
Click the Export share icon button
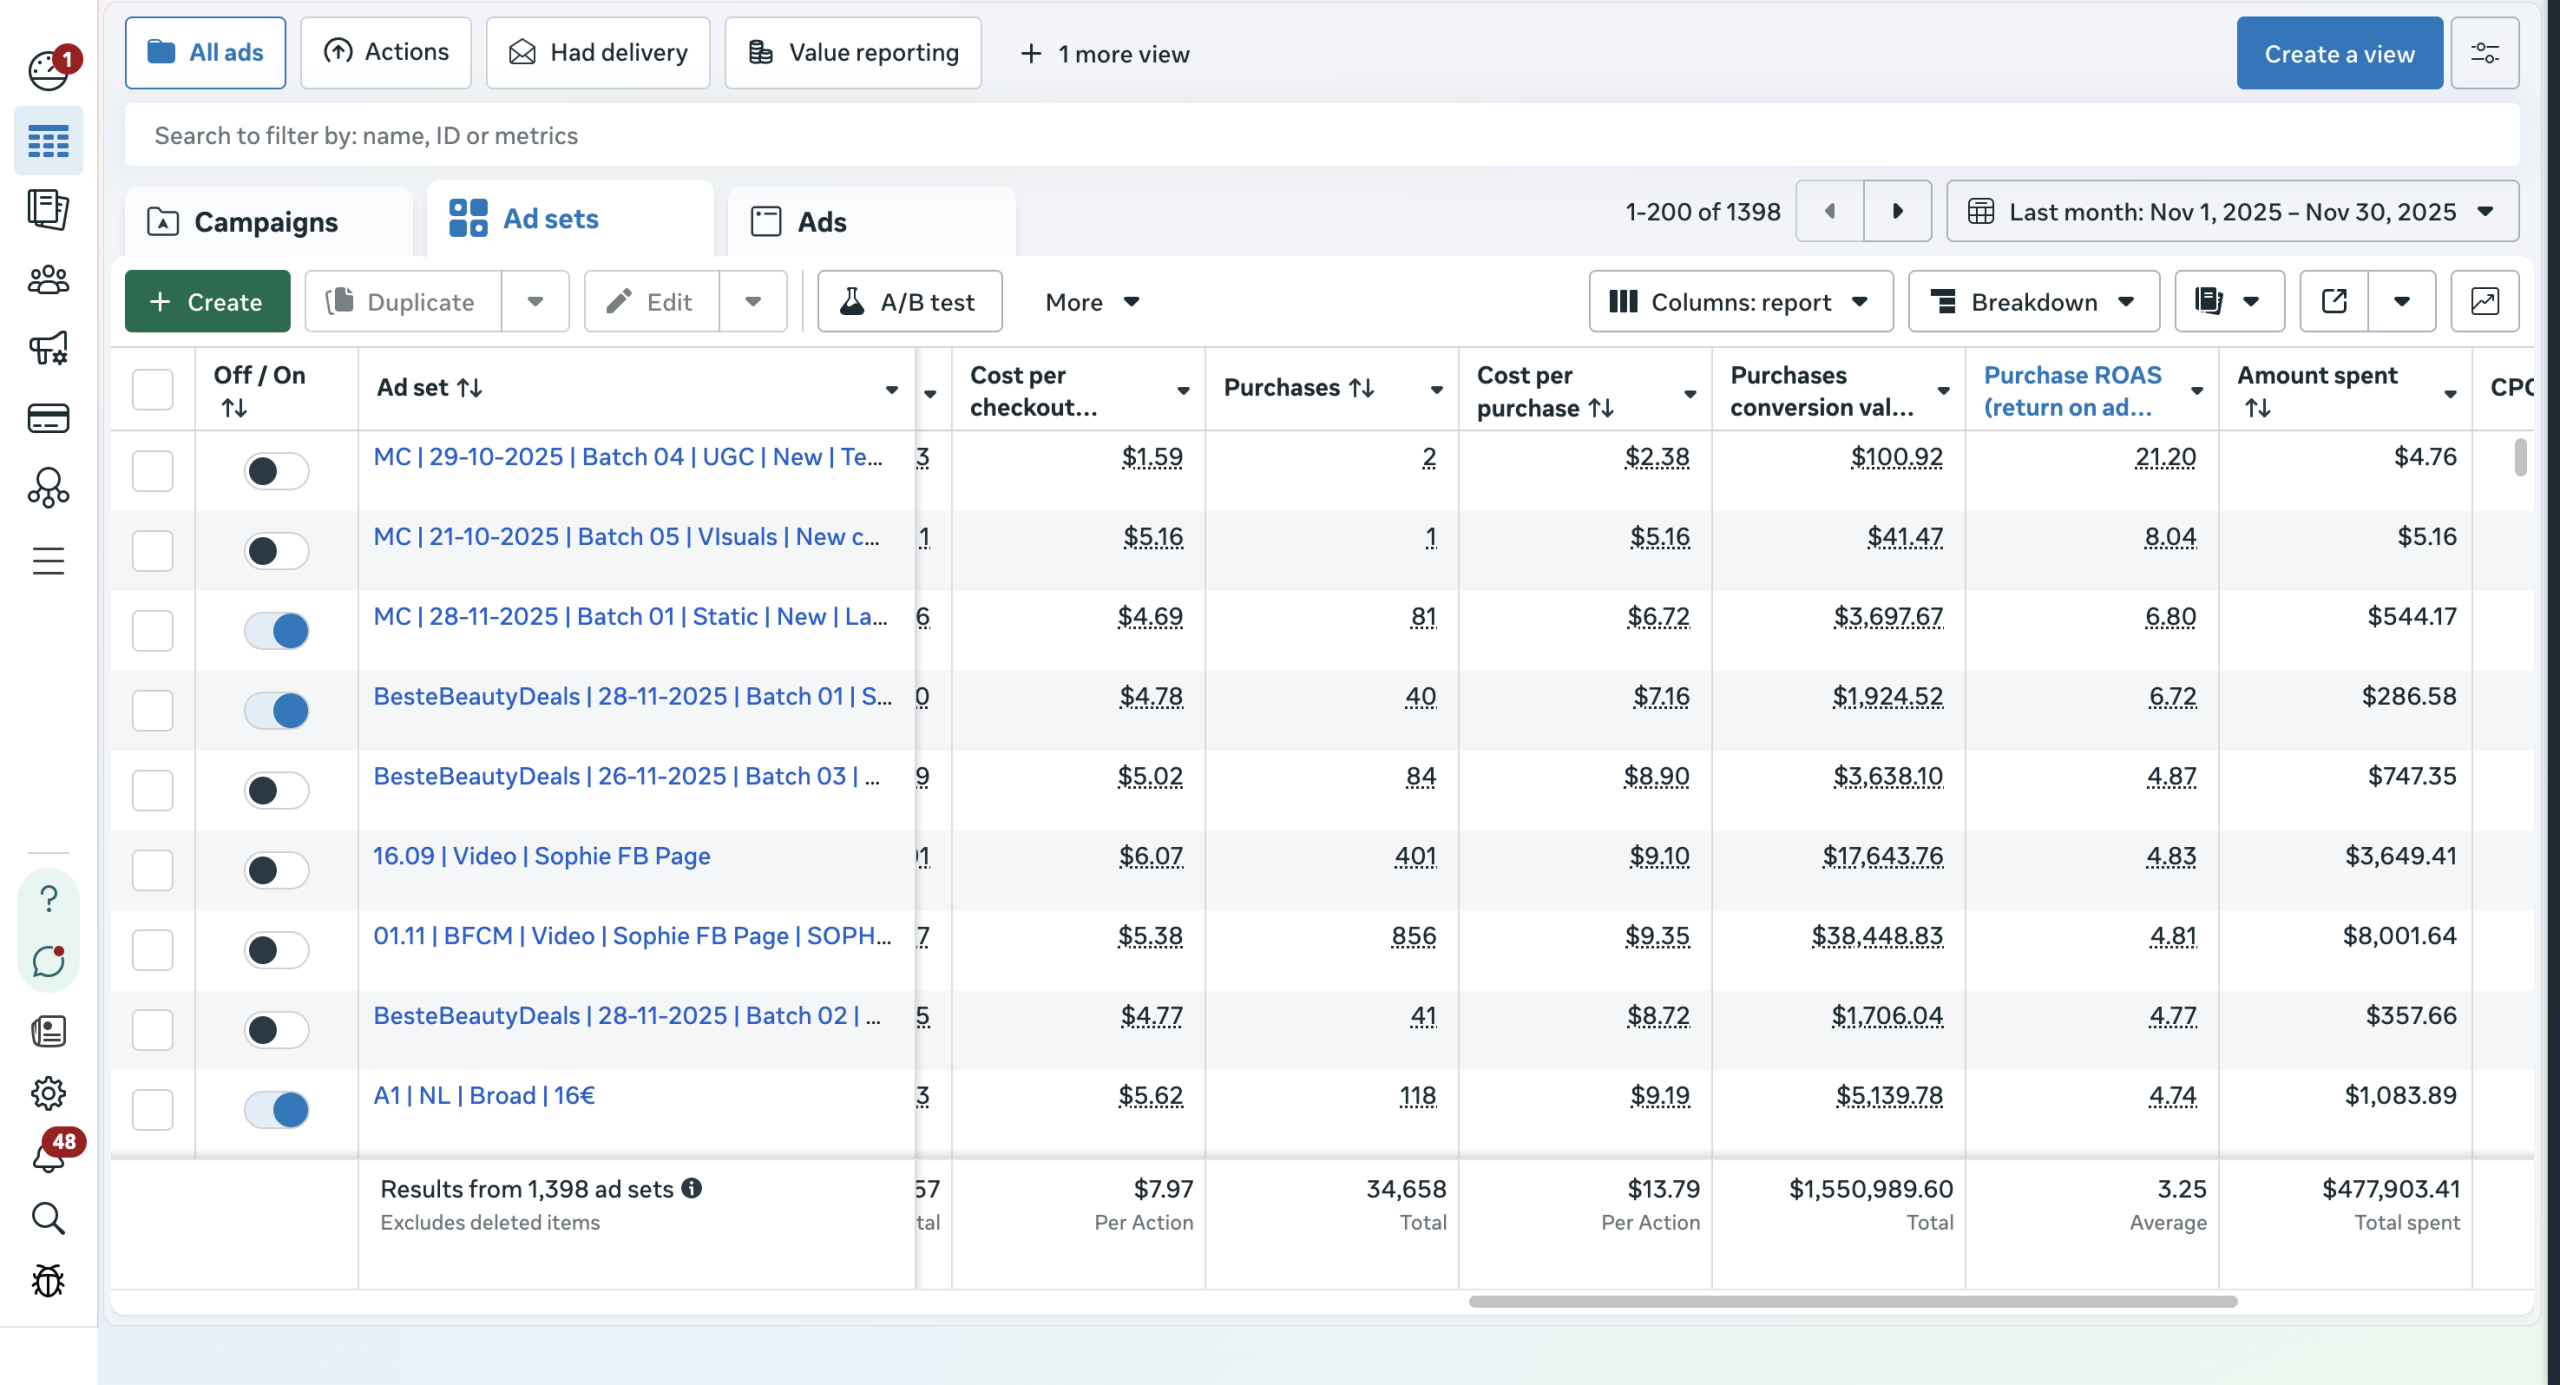2333,301
